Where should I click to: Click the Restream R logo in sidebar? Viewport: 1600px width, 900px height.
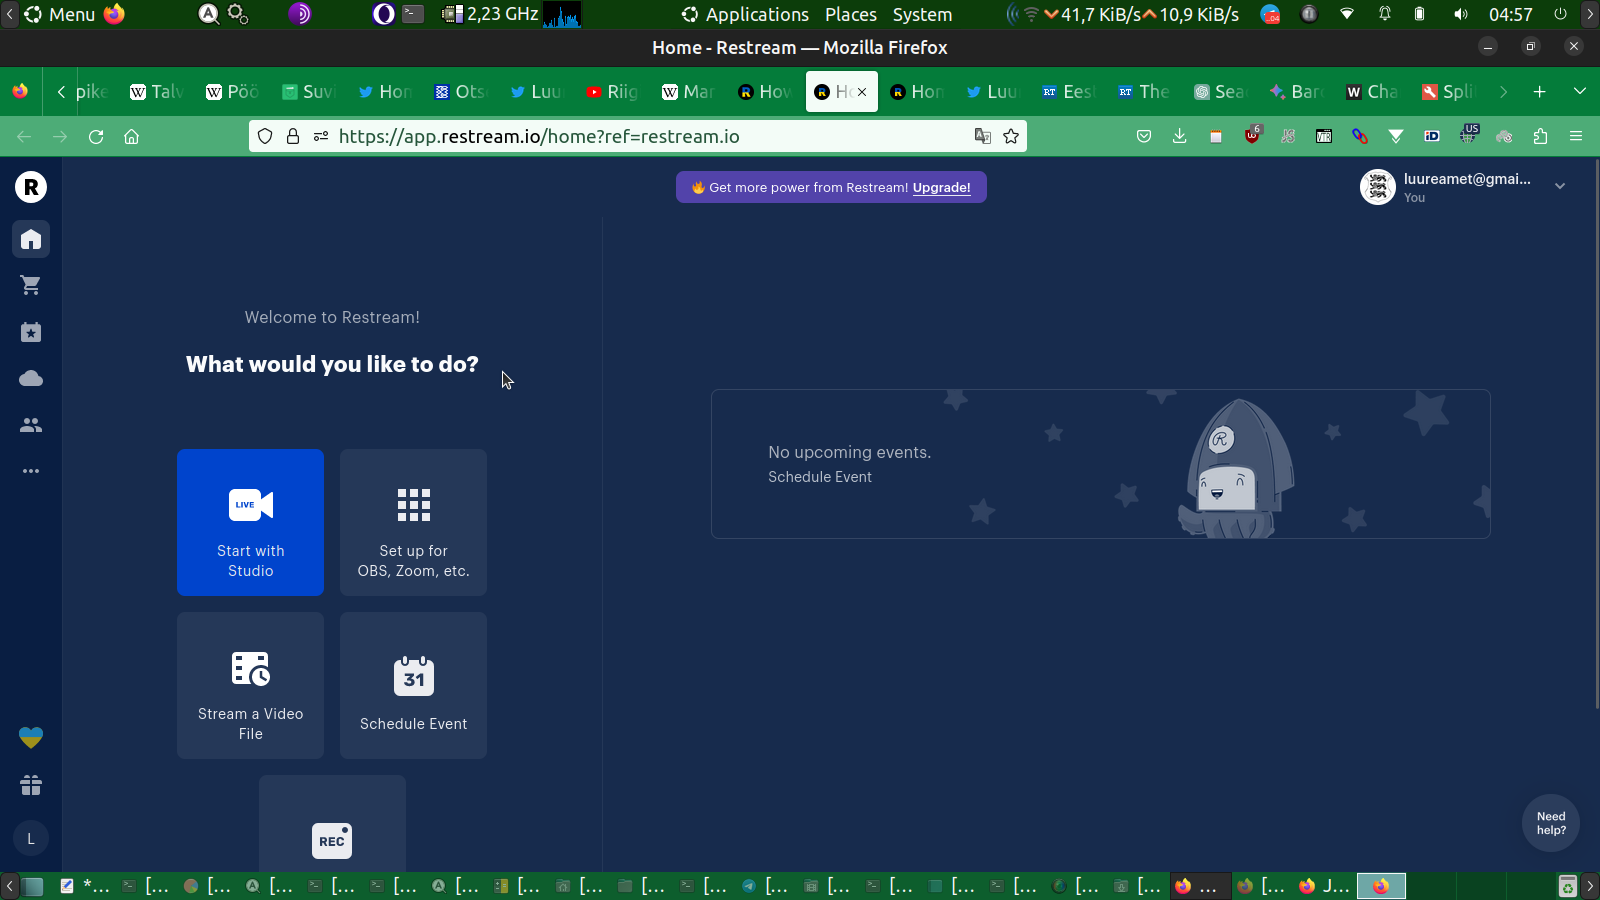pyautogui.click(x=31, y=187)
